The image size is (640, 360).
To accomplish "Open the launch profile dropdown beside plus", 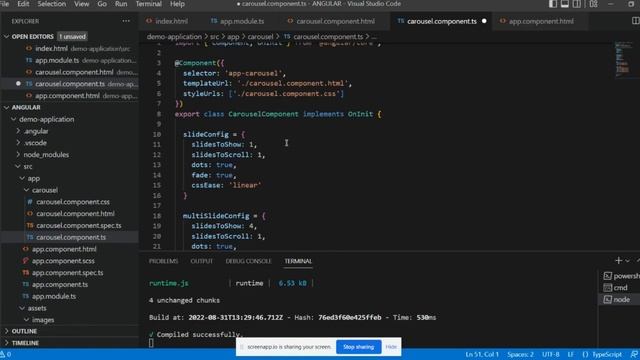I will point(628,261).
